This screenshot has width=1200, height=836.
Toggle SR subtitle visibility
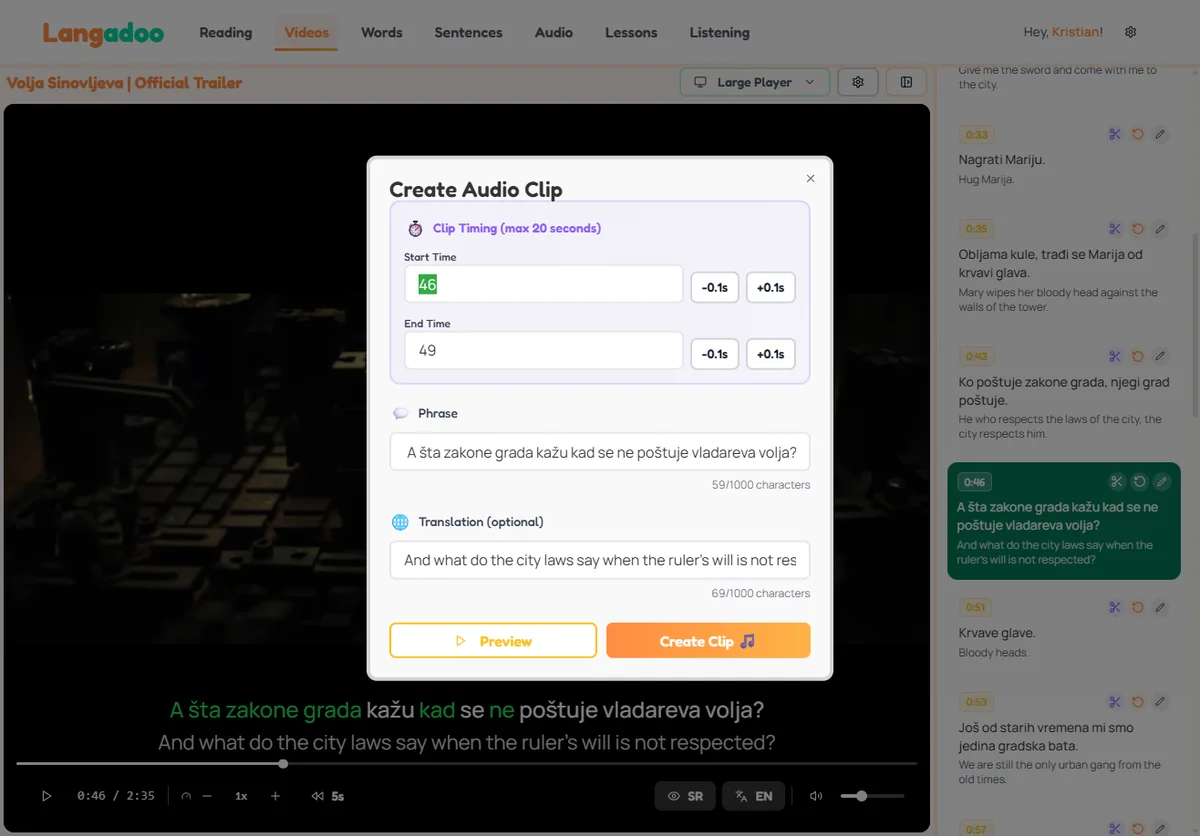click(685, 796)
